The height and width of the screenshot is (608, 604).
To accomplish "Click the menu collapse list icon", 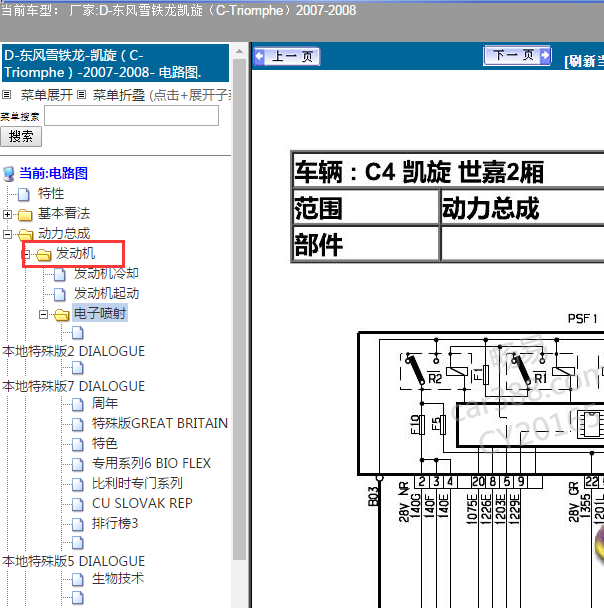I will click(x=81, y=95).
